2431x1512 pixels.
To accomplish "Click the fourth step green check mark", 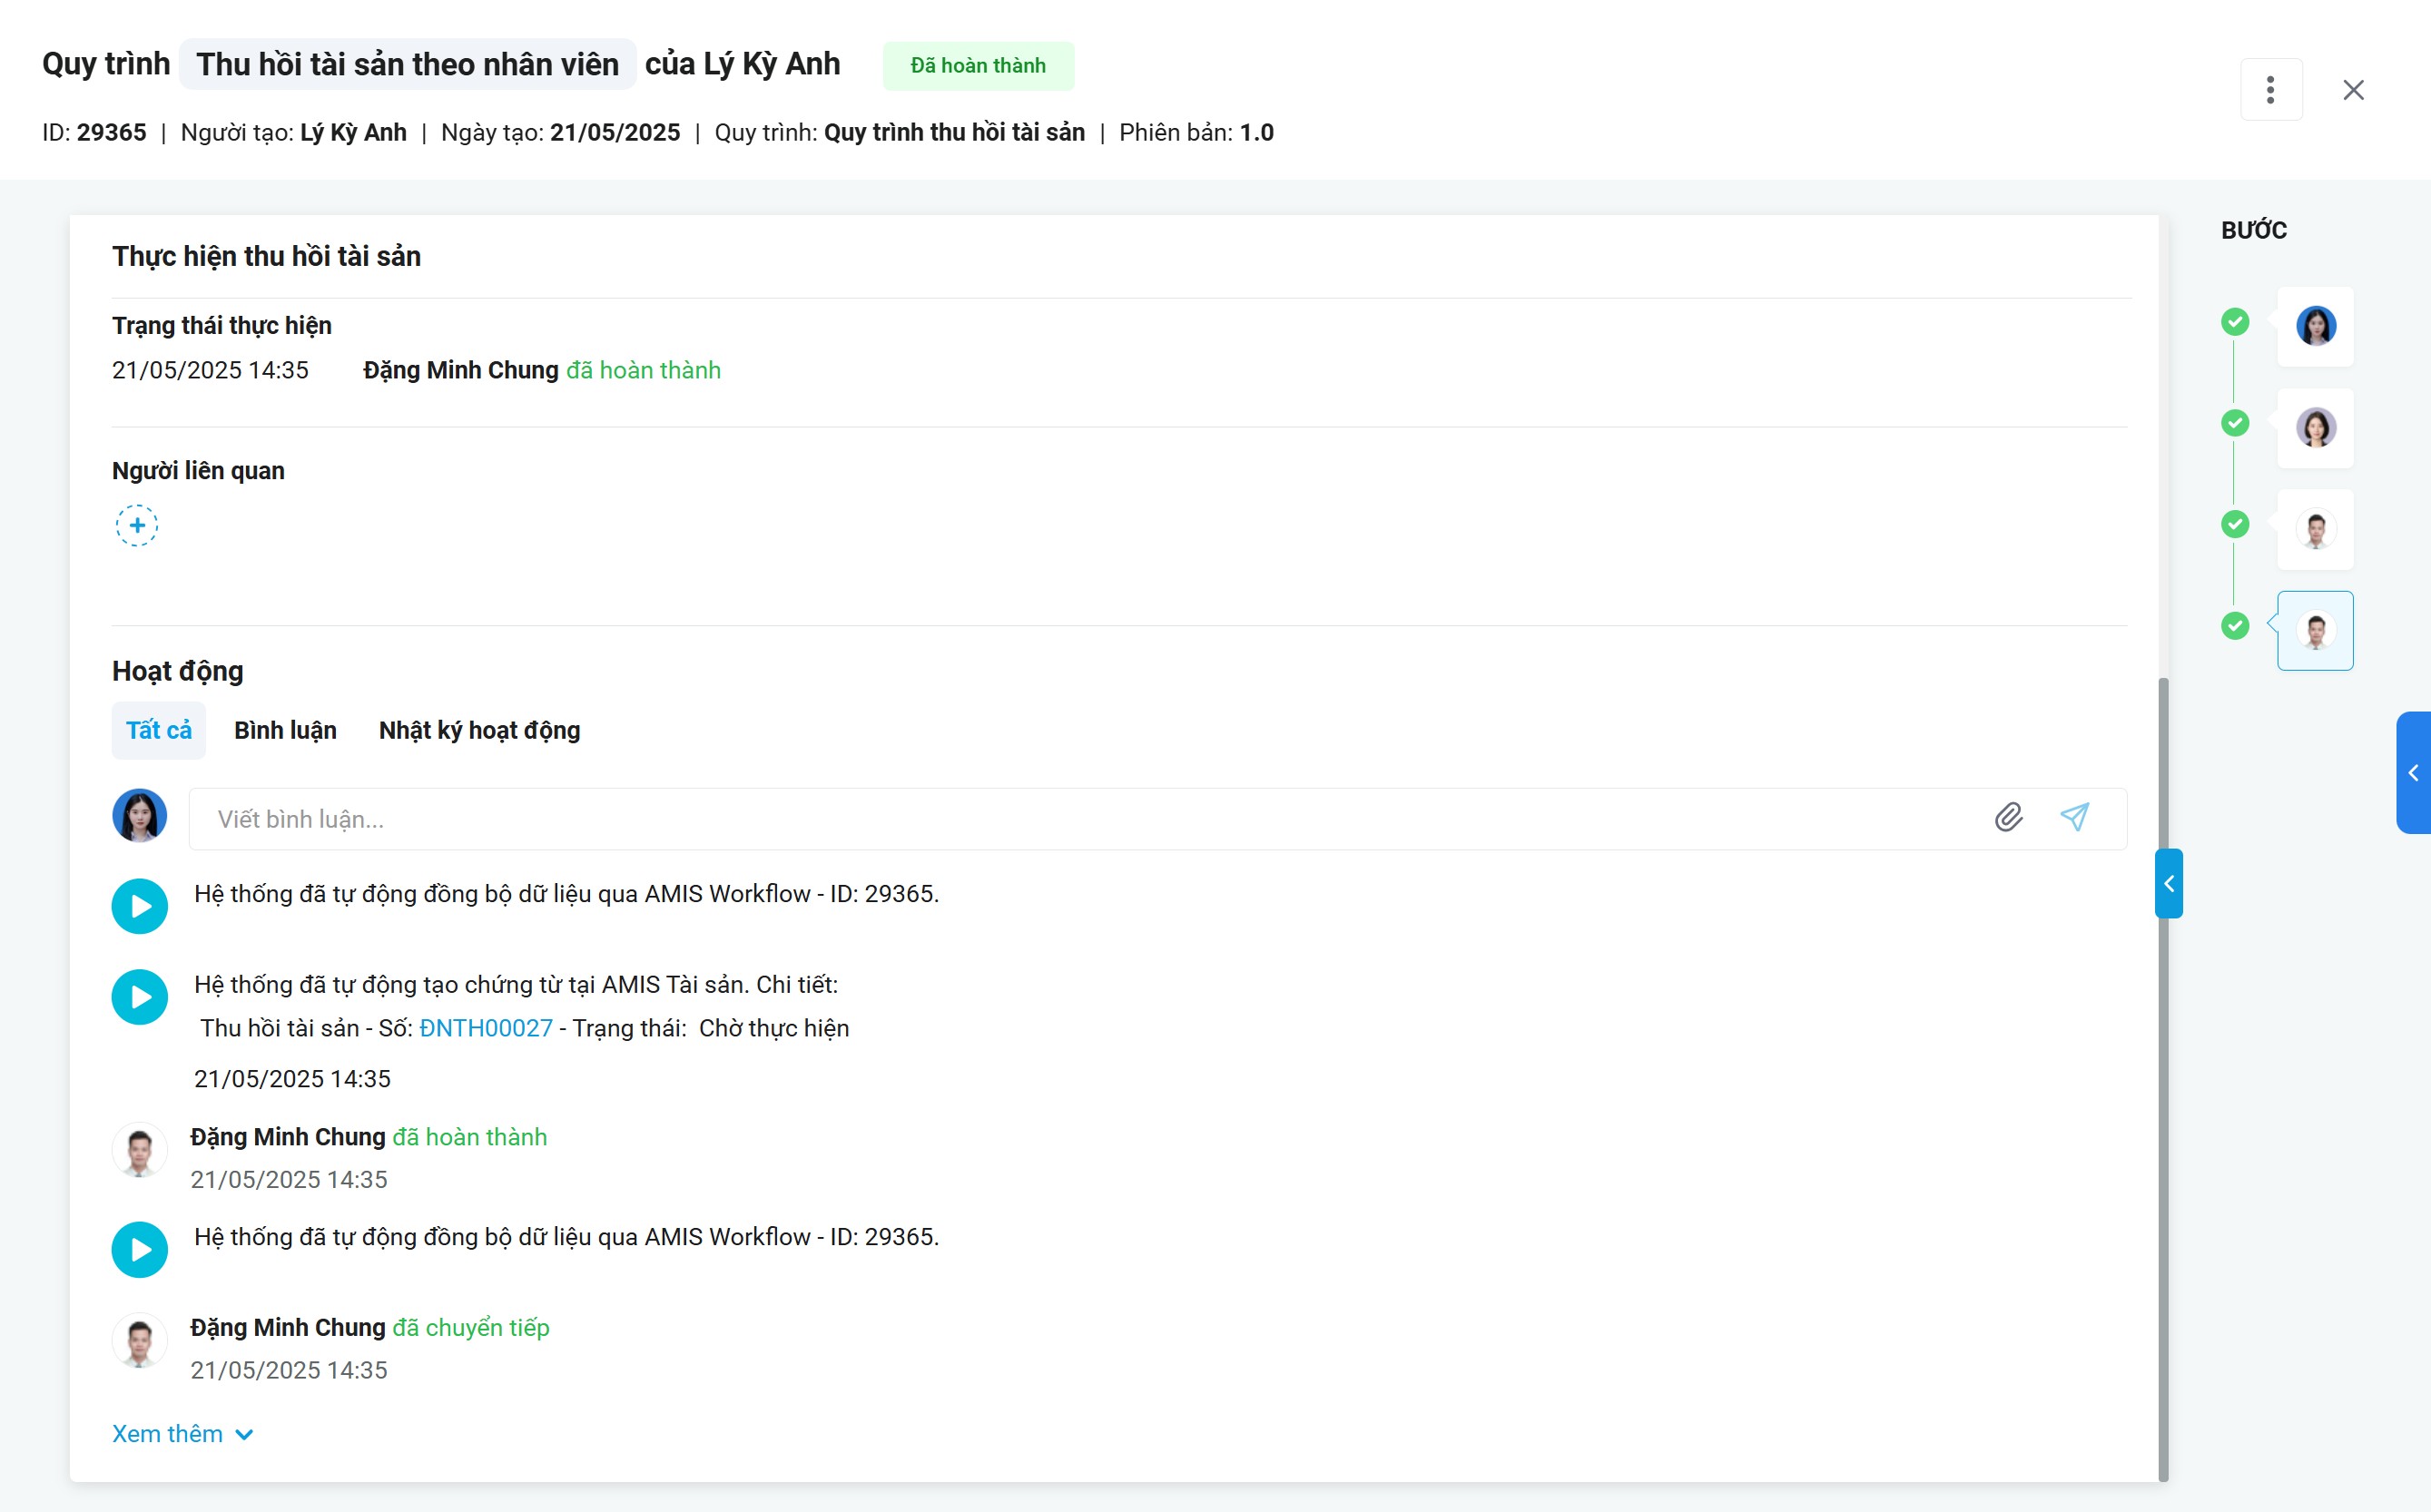I will point(2235,626).
